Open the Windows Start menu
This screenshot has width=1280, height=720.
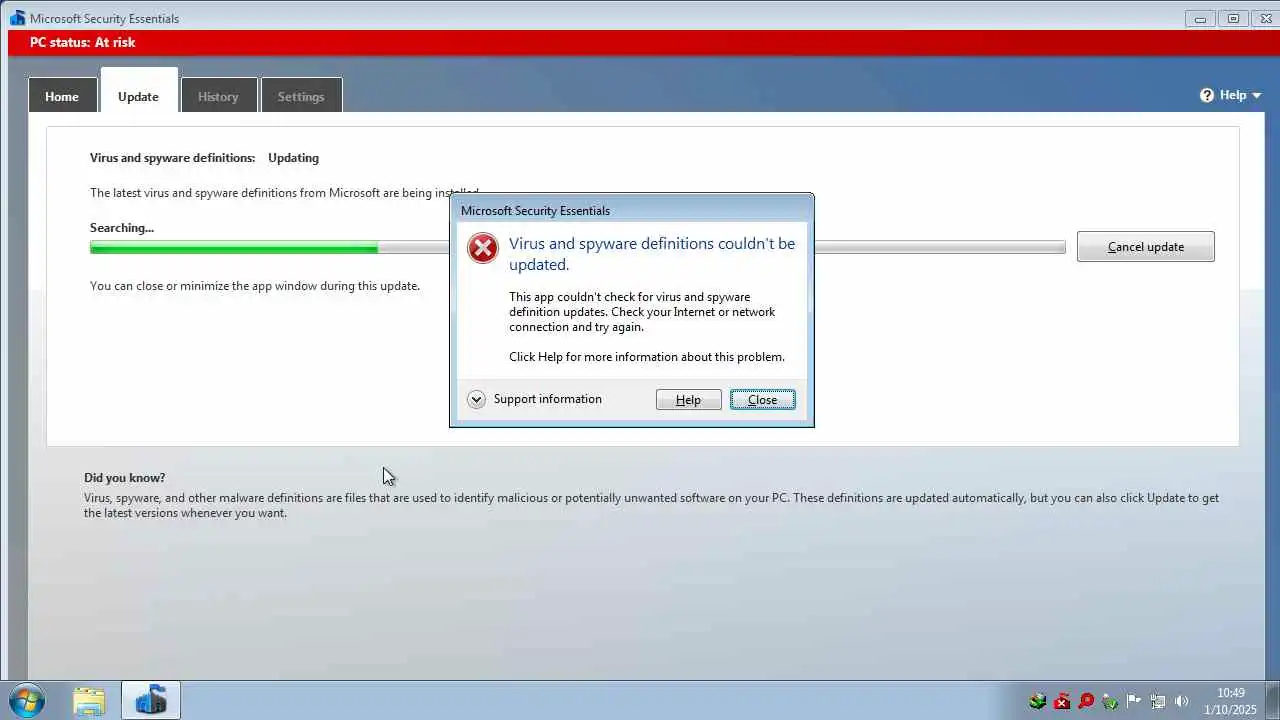(x=26, y=700)
